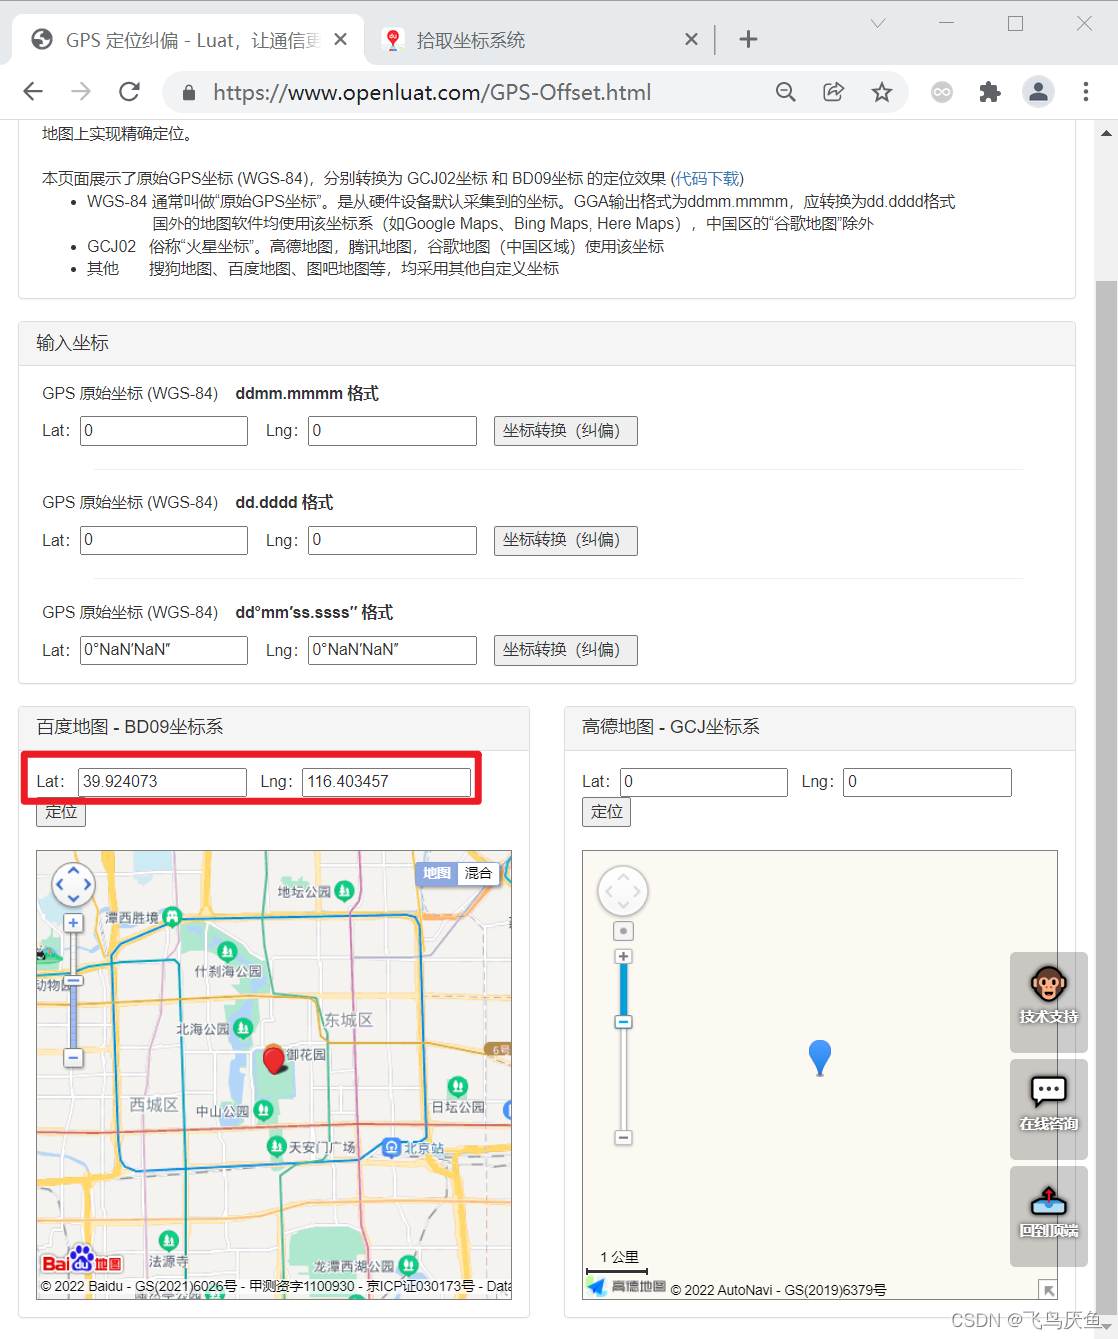Click 定位 button under Gaode map
Image resolution: width=1118 pixels, height=1339 pixels.
[x=606, y=812]
